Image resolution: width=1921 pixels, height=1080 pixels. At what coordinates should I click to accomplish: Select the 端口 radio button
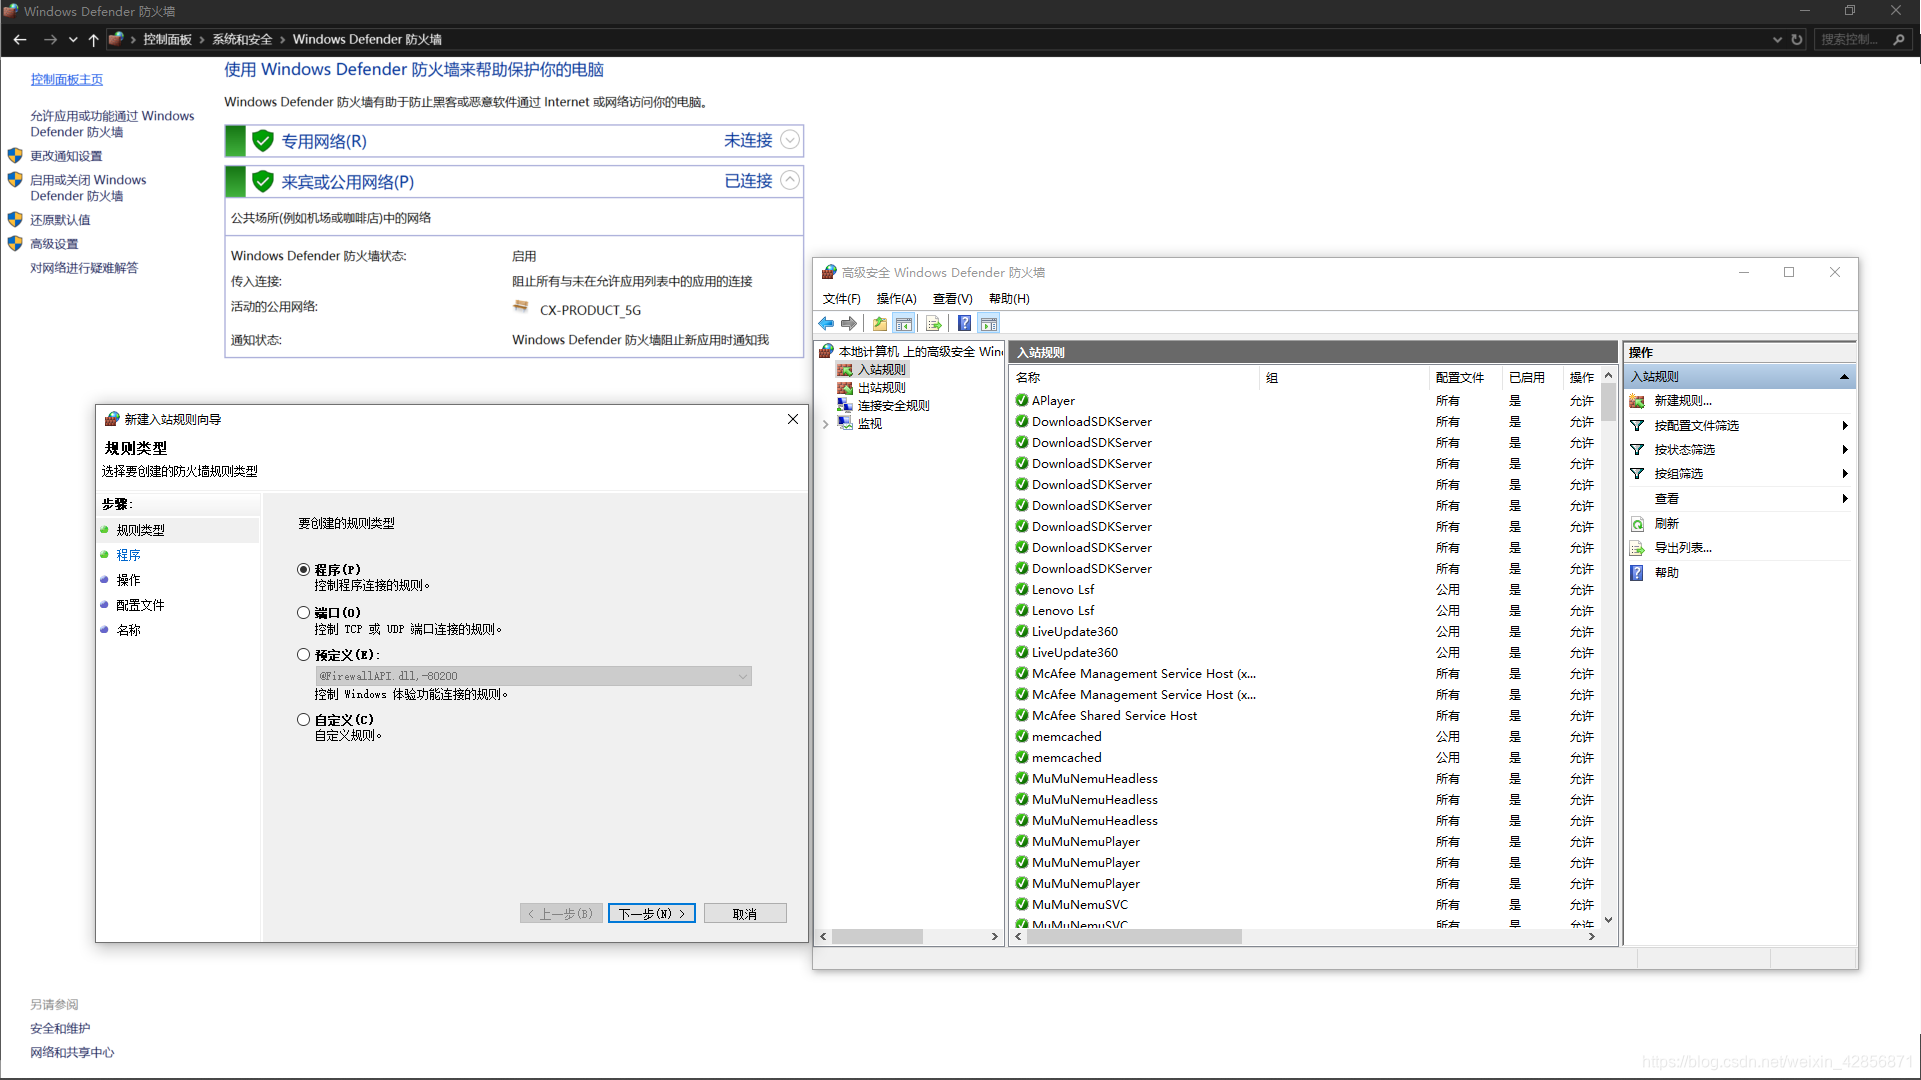[303, 612]
